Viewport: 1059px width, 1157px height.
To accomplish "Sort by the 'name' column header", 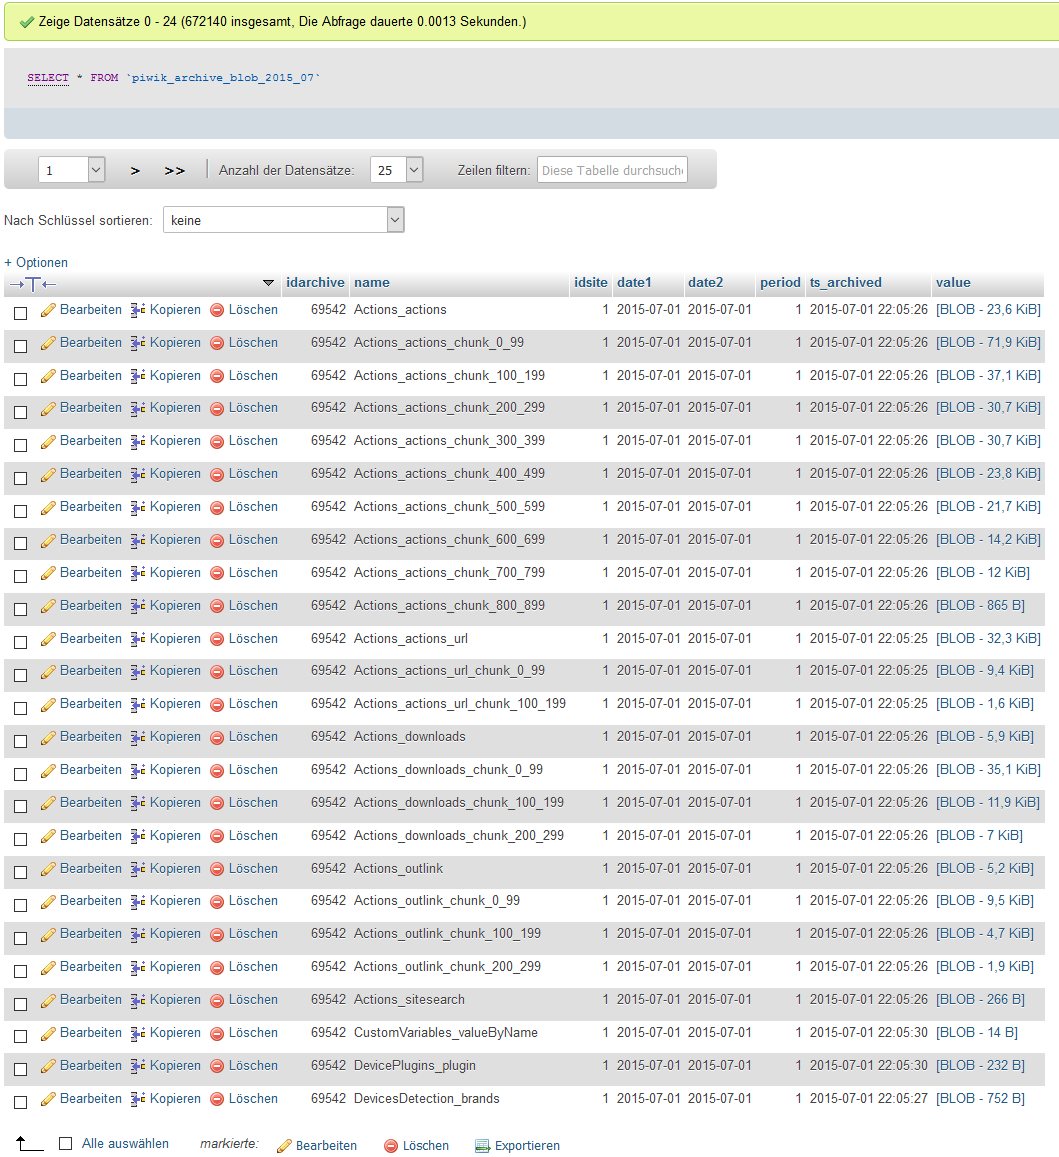I will coord(372,283).
